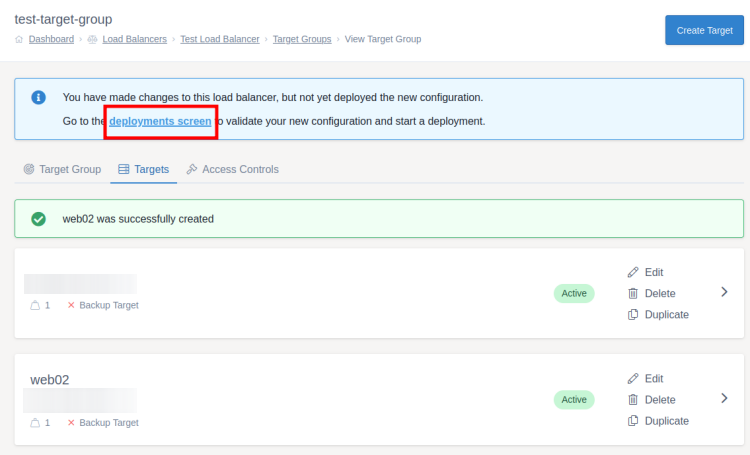Select the Targets tab
Screen dimensions: 750x455
tap(143, 169)
